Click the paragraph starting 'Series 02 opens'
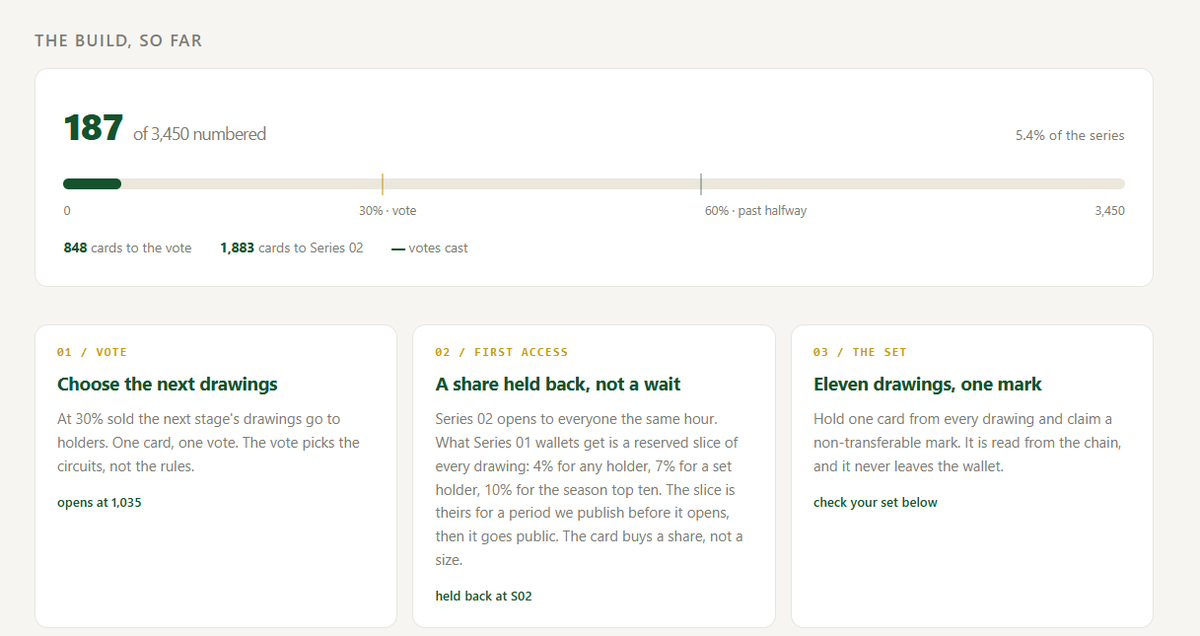 pos(590,490)
